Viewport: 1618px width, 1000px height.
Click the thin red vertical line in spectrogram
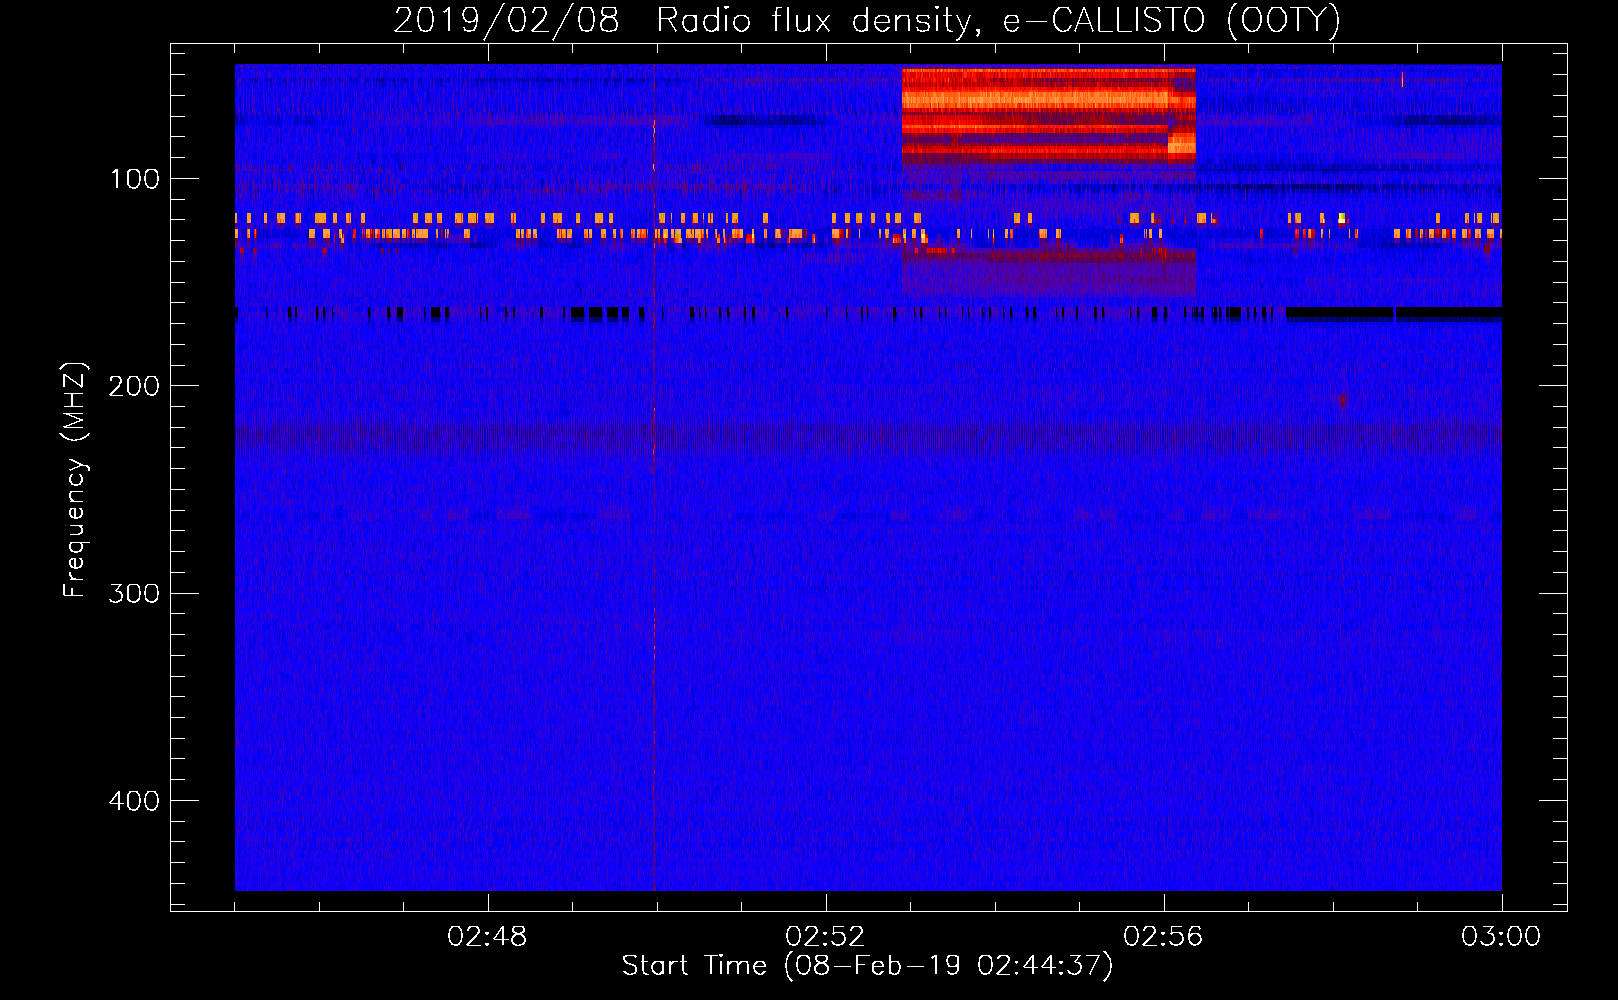click(654, 478)
